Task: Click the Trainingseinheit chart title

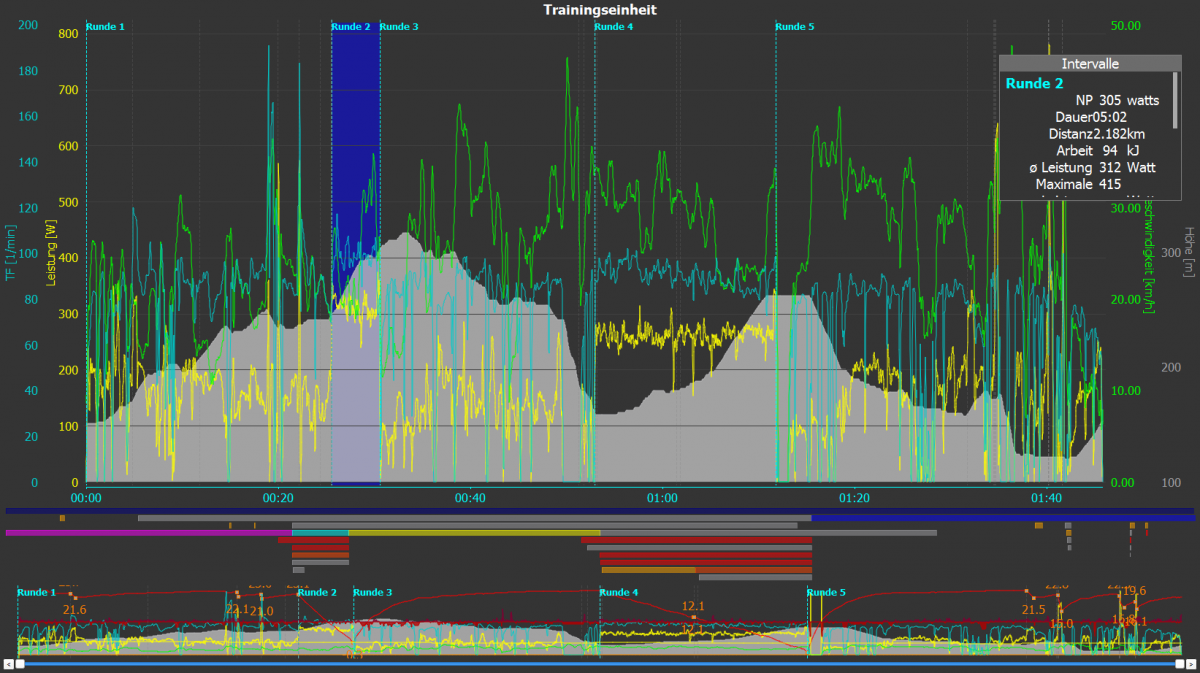Action: point(600,10)
